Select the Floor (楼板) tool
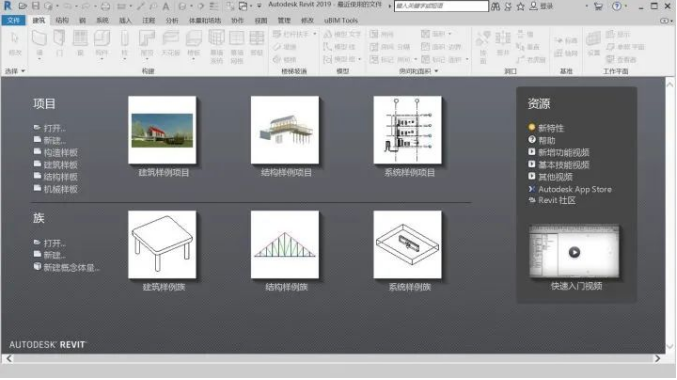Screen dimensions: 677x380 point(193,44)
